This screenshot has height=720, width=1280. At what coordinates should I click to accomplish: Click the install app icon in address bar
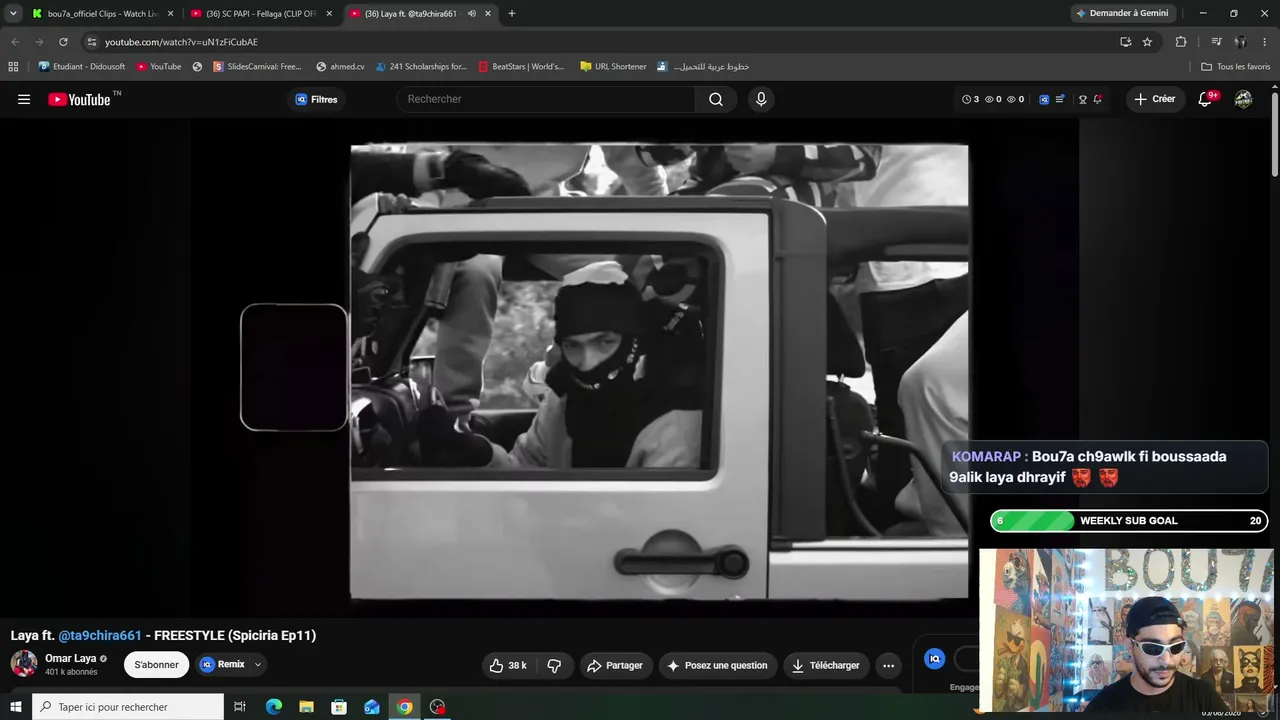point(1125,42)
